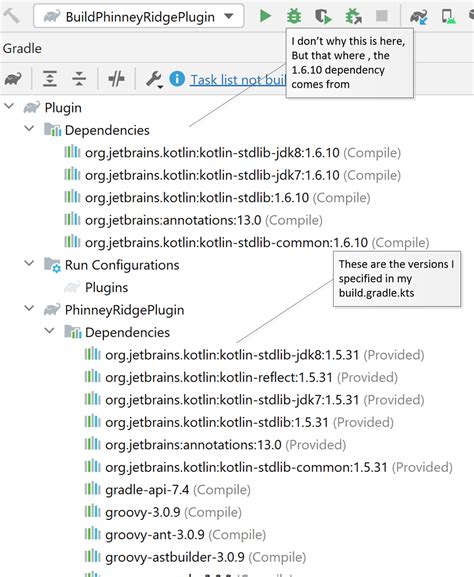The height and width of the screenshot is (577, 474).
Task: Collapse Dependencies under Plugin
Action: tap(29, 129)
